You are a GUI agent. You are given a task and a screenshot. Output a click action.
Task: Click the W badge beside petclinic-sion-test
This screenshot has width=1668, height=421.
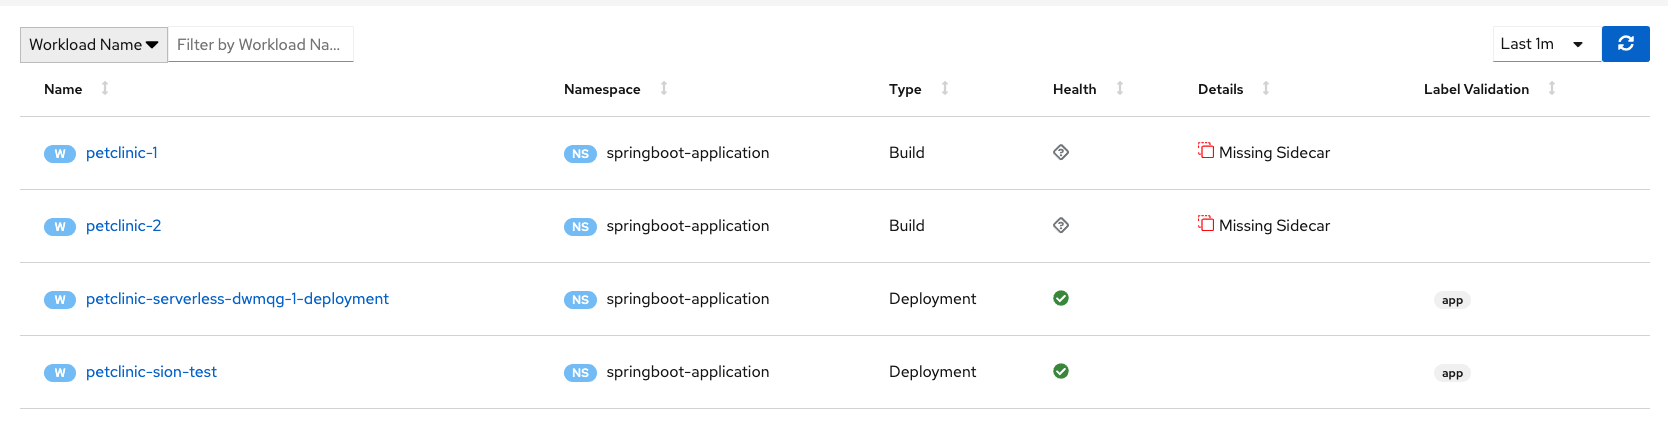pyautogui.click(x=60, y=373)
